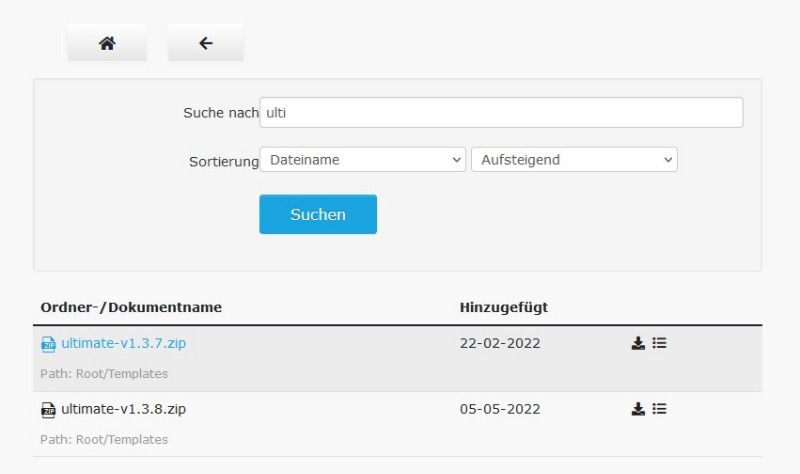Click the back arrow button
This screenshot has height=474, width=800.
point(206,43)
